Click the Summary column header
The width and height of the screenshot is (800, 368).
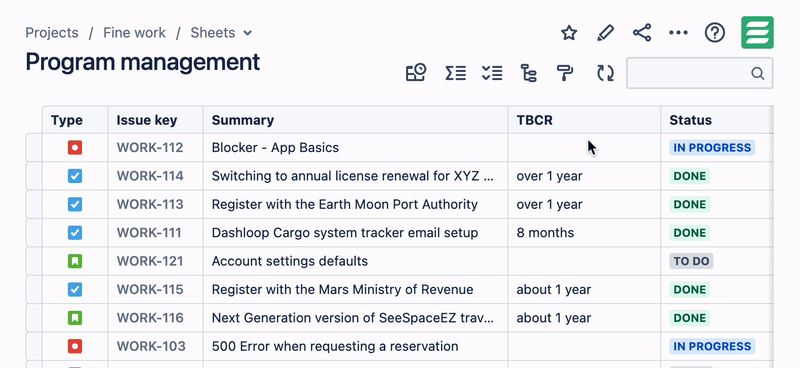[356, 120]
